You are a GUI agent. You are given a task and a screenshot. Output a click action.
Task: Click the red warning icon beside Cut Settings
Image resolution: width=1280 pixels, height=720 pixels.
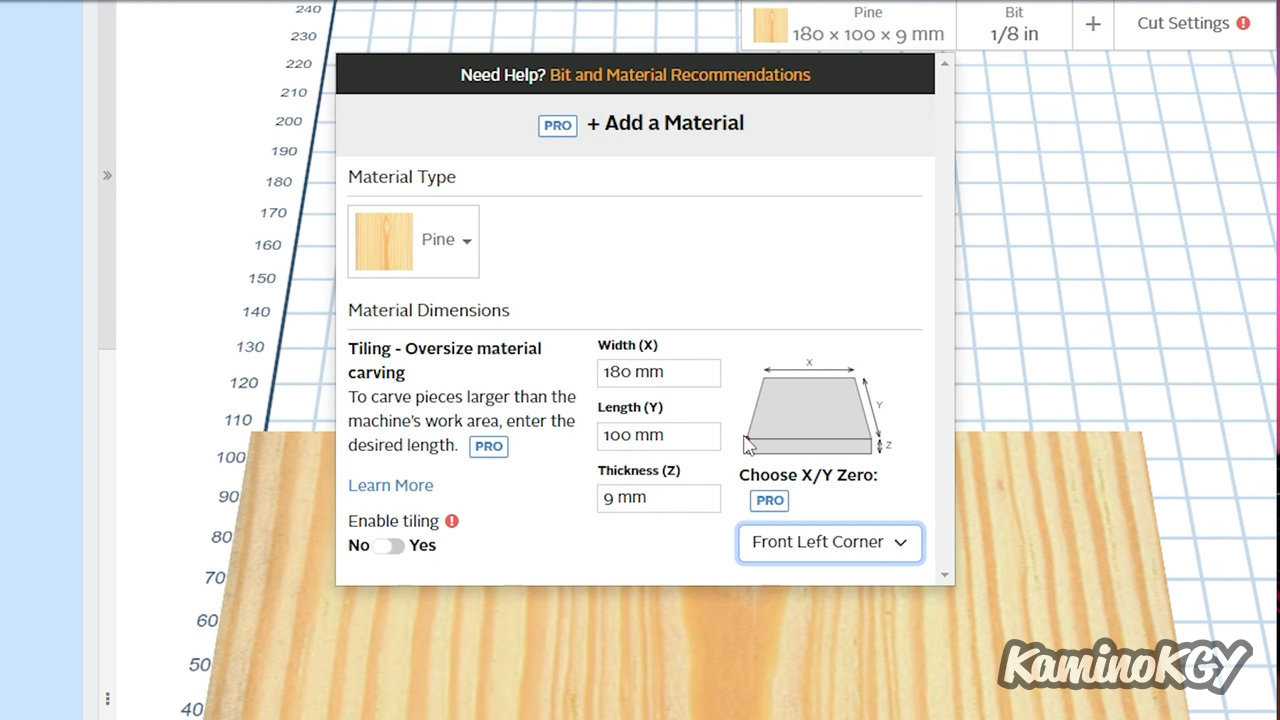coord(1243,23)
